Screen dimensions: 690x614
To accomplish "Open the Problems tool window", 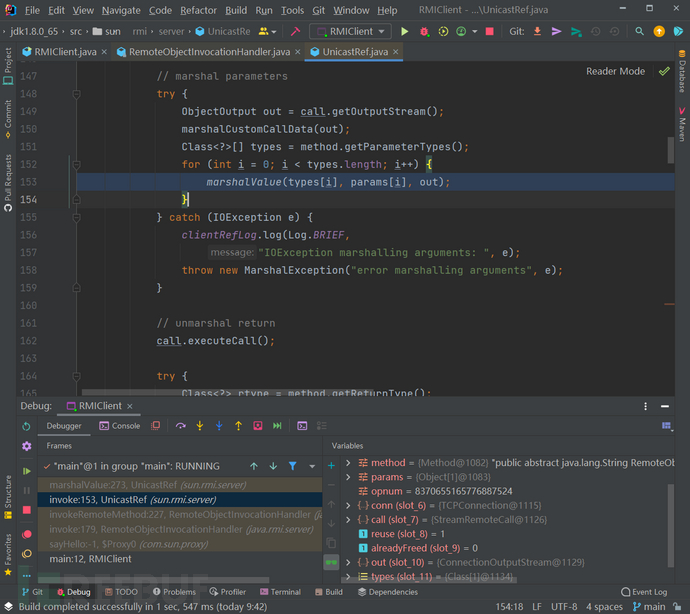I will click(x=174, y=592).
